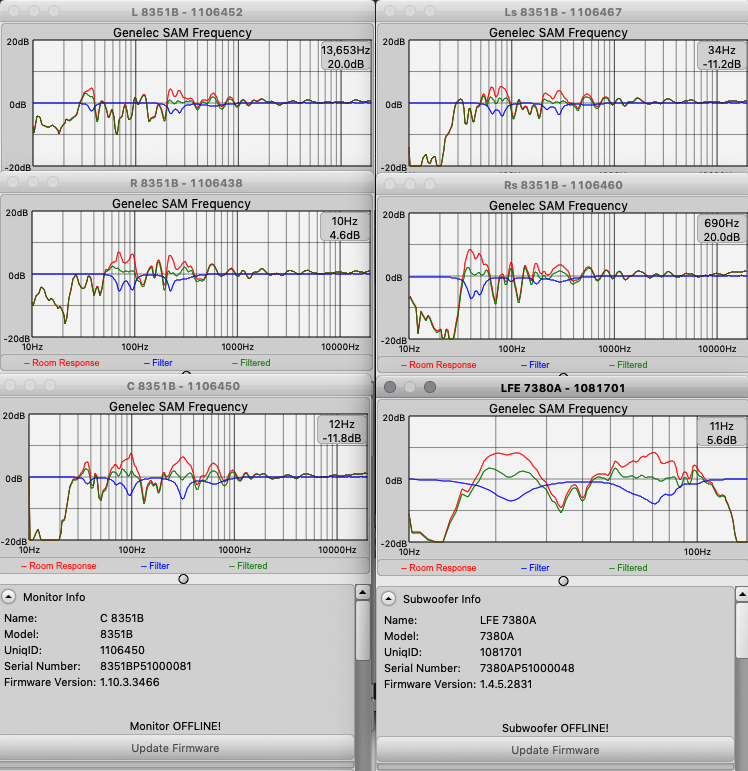Screen dimensions: 748x771
Task: Click firmware version 1.10.3.3466
Action: pos(130,682)
